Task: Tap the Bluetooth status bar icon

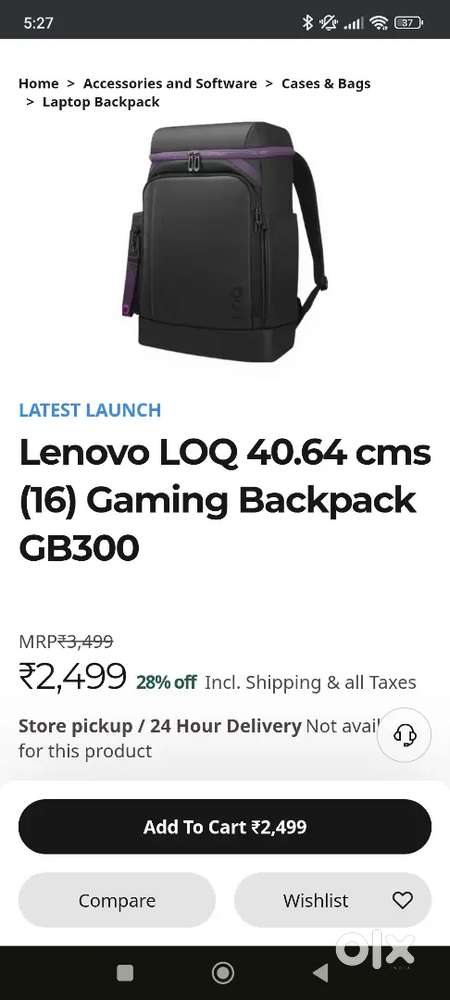Action: point(308,23)
